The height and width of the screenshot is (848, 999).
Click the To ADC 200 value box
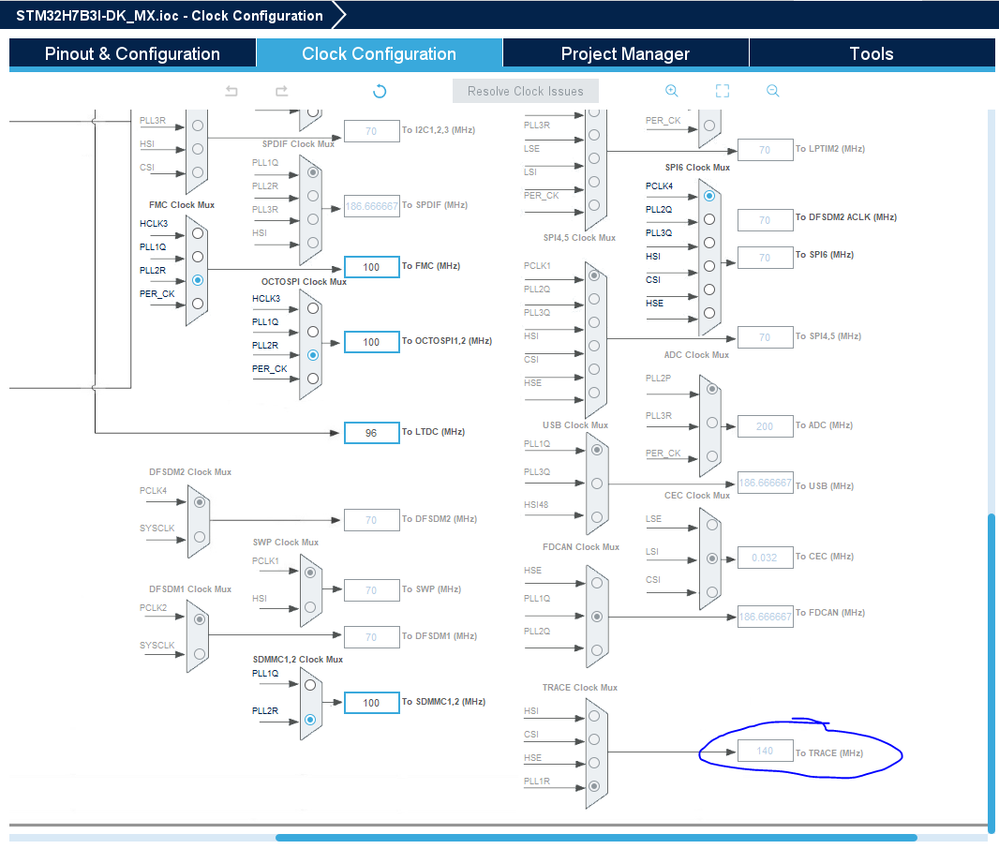coord(765,426)
